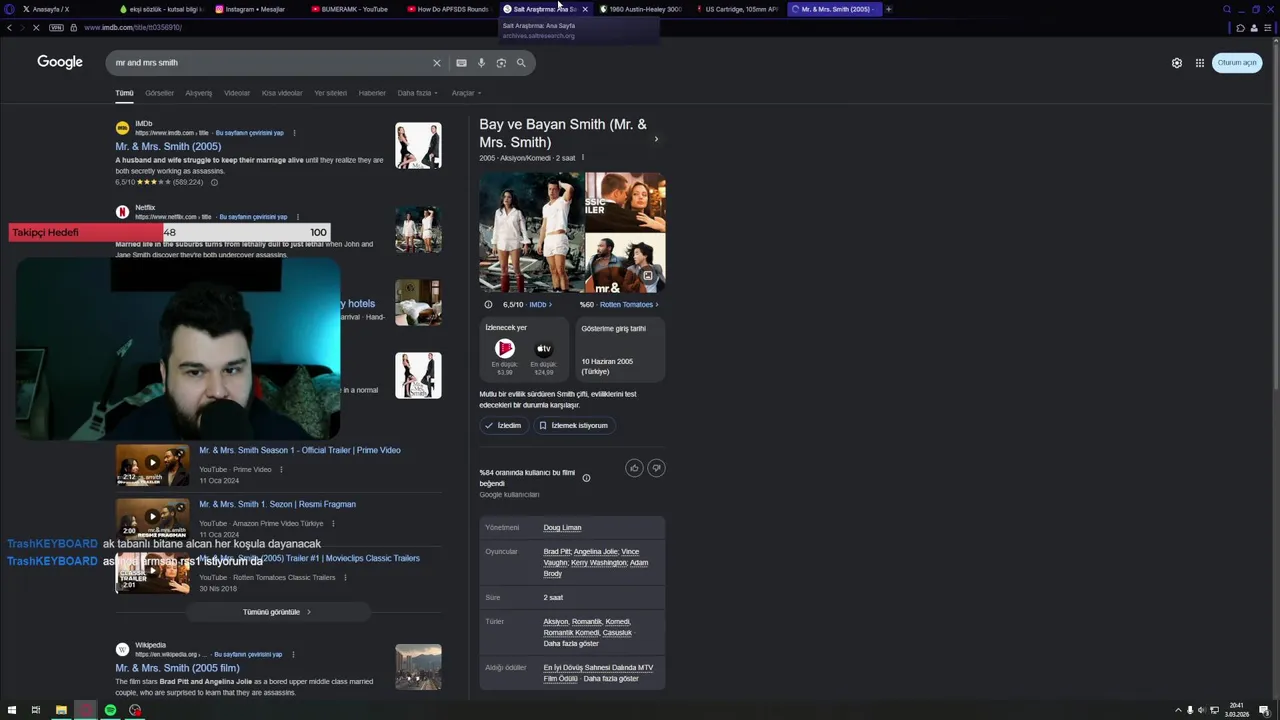Open En İyi Dövüş Sahnesi MTV award link
The height and width of the screenshot is (720, 1280).
[x=598, y=673]
